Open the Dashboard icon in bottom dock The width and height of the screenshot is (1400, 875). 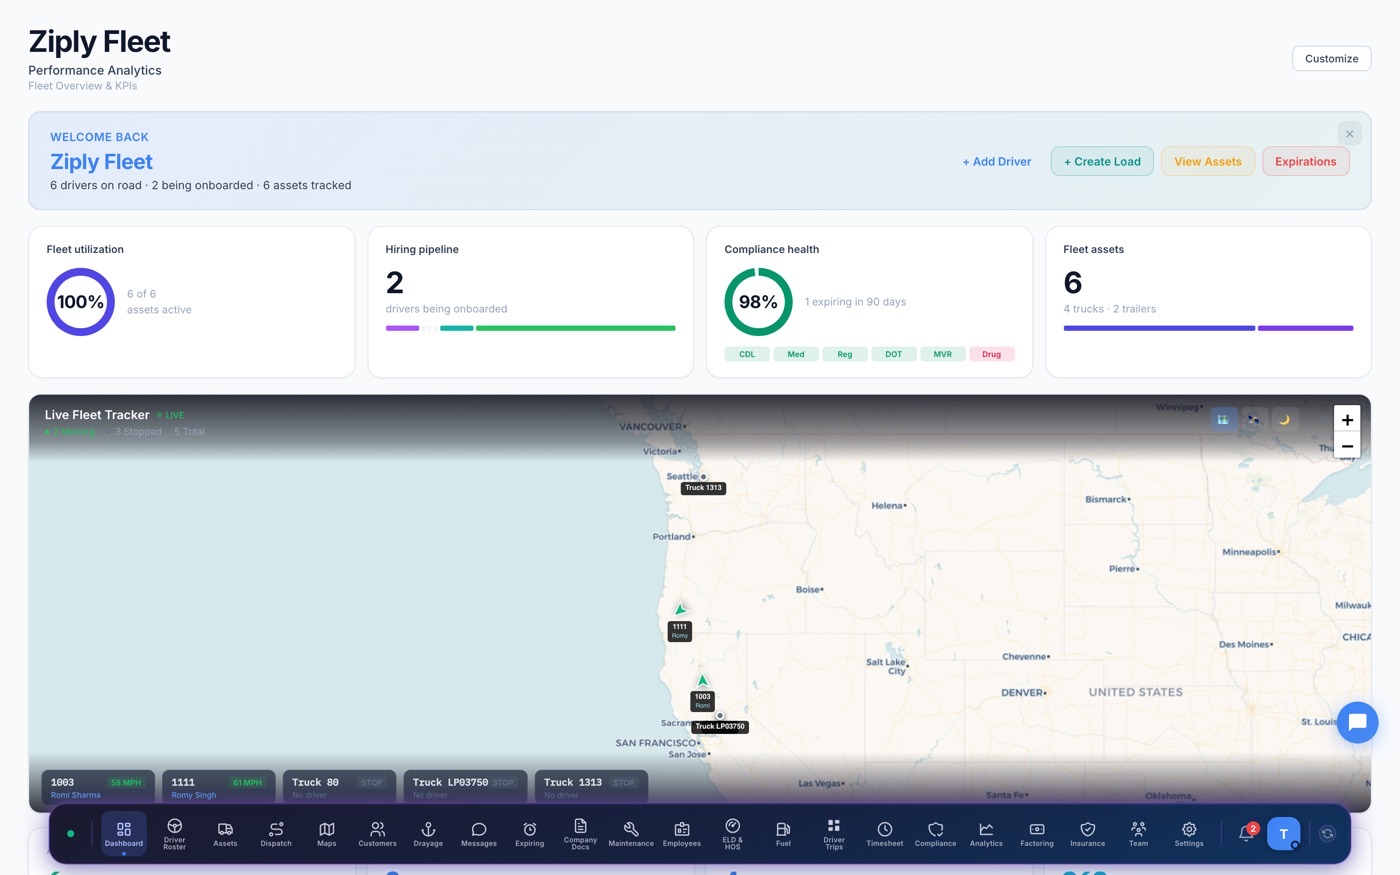pos(124,834)
